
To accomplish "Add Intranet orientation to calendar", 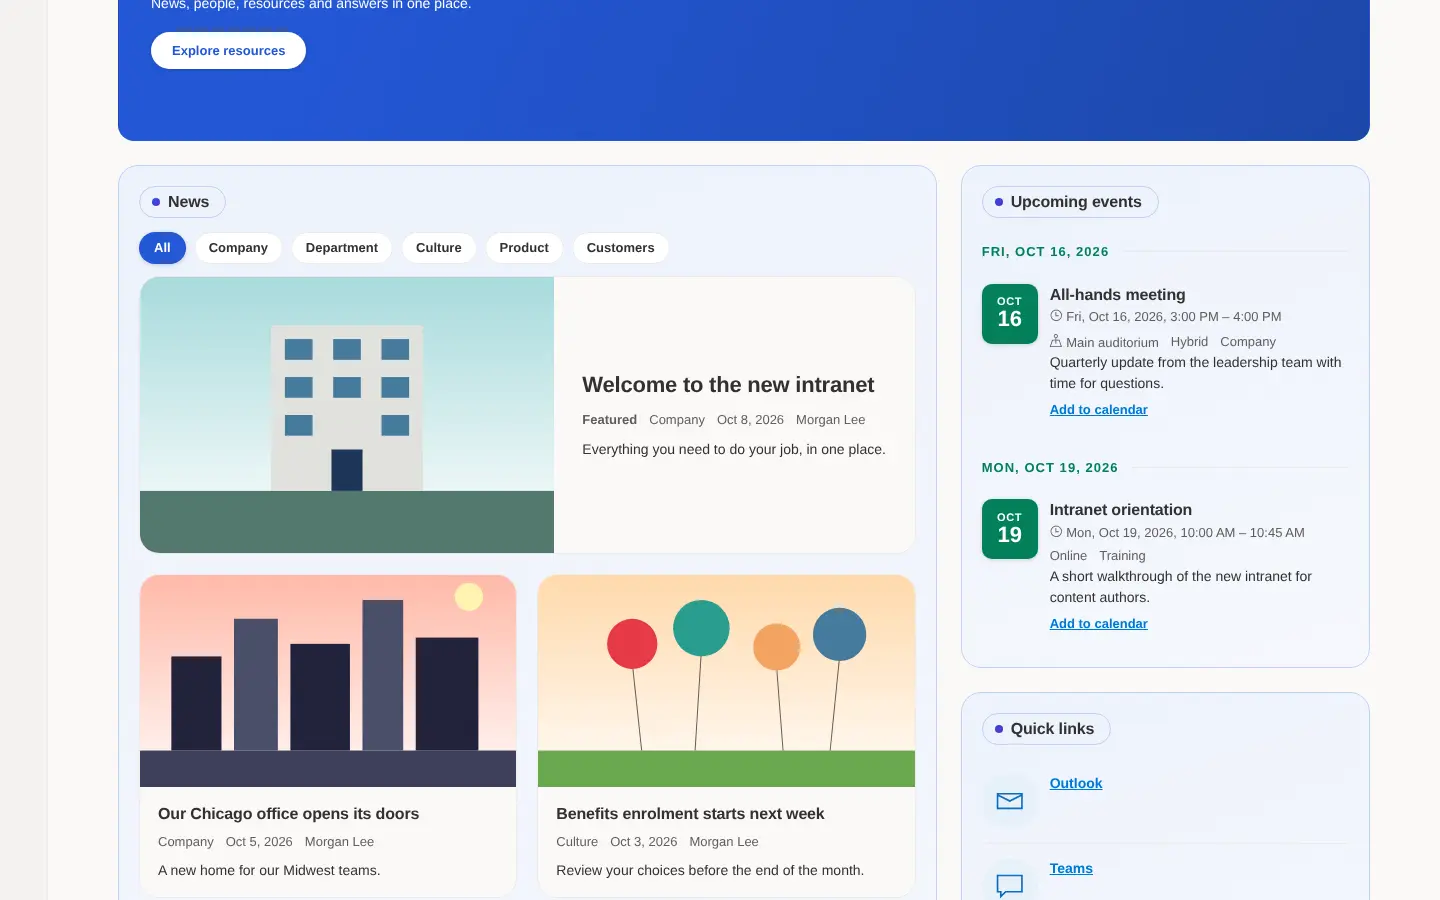I will coord(1098,624).
